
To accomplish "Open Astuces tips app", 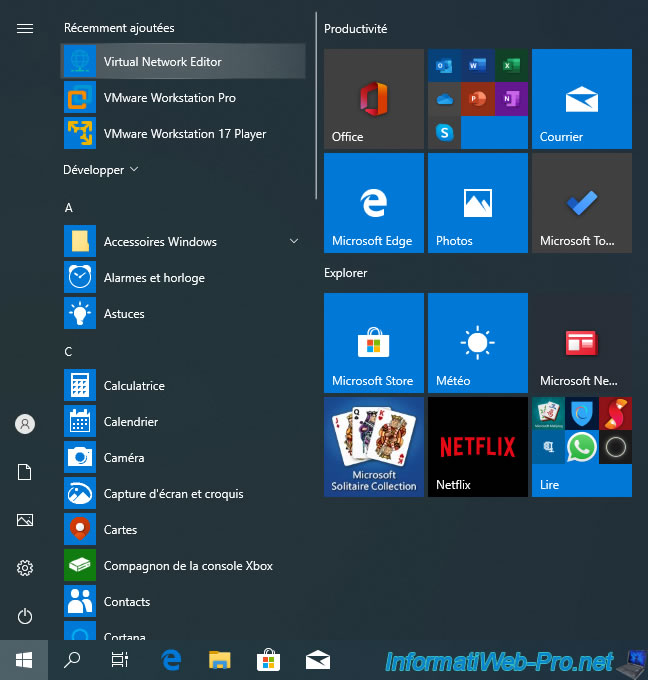I will [183, 314].
